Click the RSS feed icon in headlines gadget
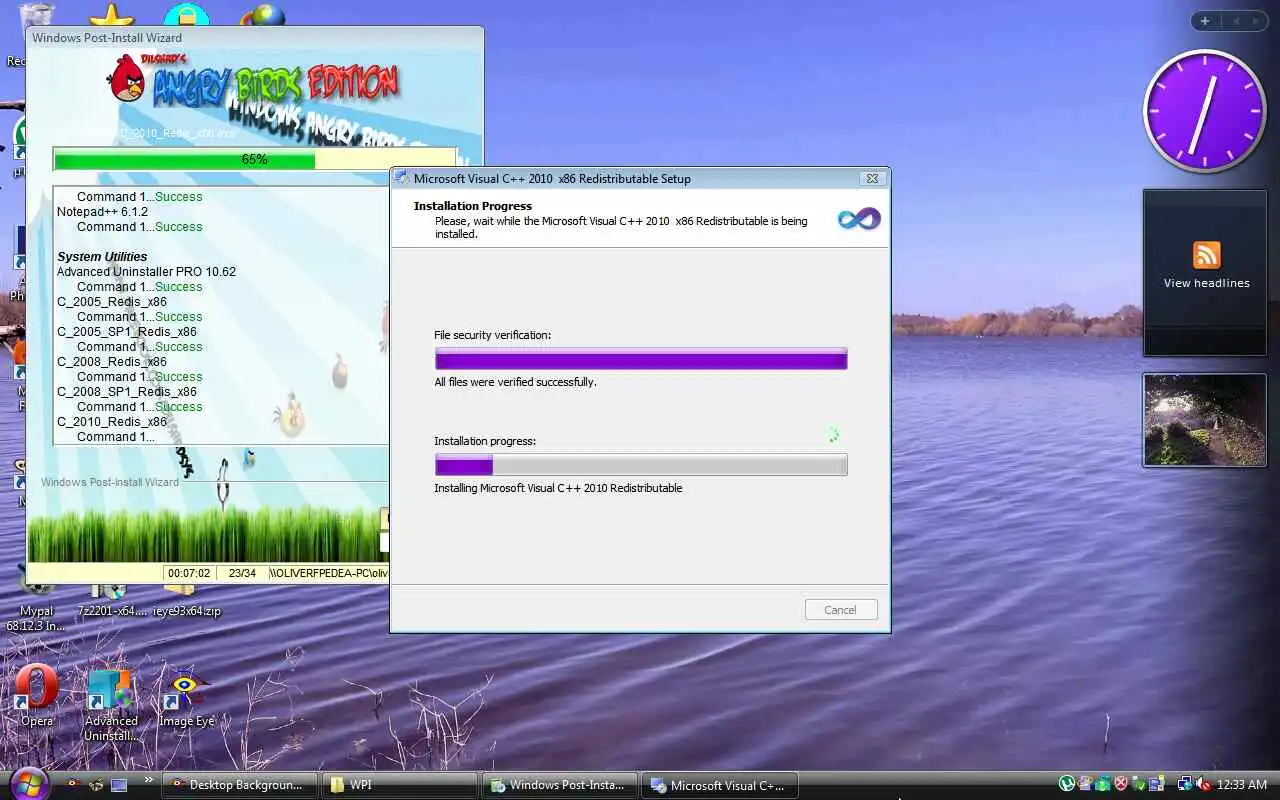Screen dimensions: 1280x800 coord(1206,255)
